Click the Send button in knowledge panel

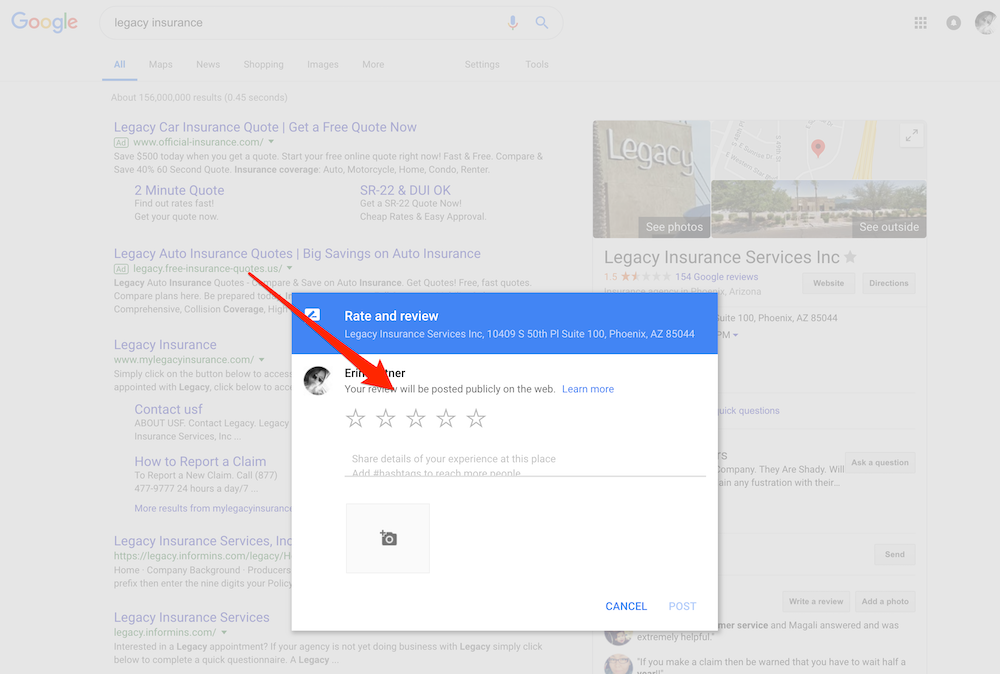point(894,554)
